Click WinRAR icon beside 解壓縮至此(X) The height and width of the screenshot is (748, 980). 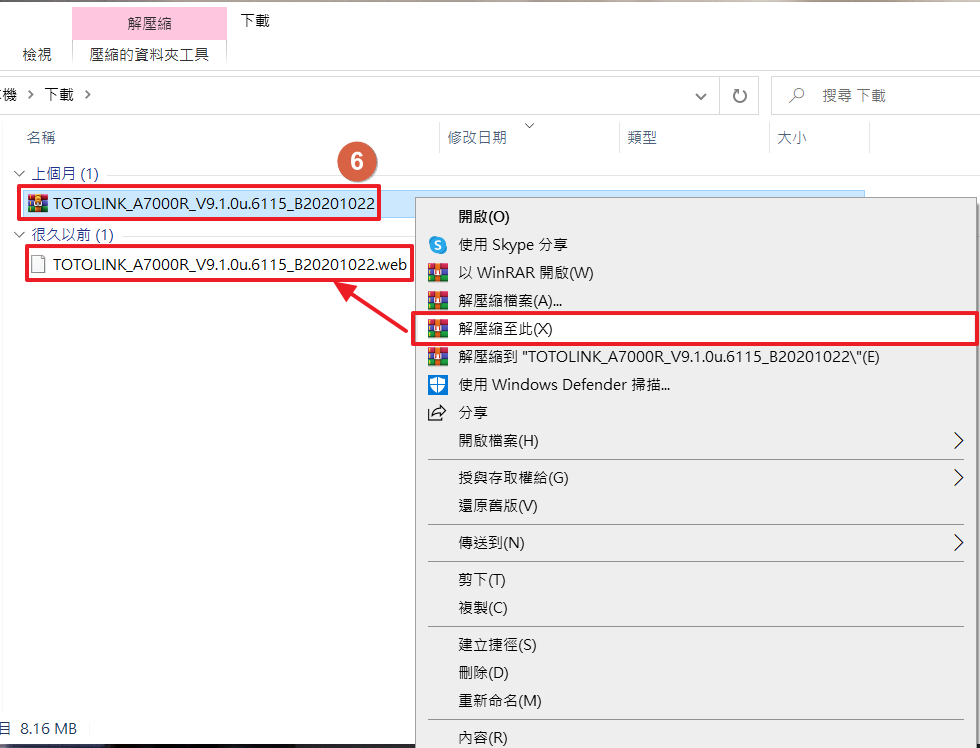point(438,329)
